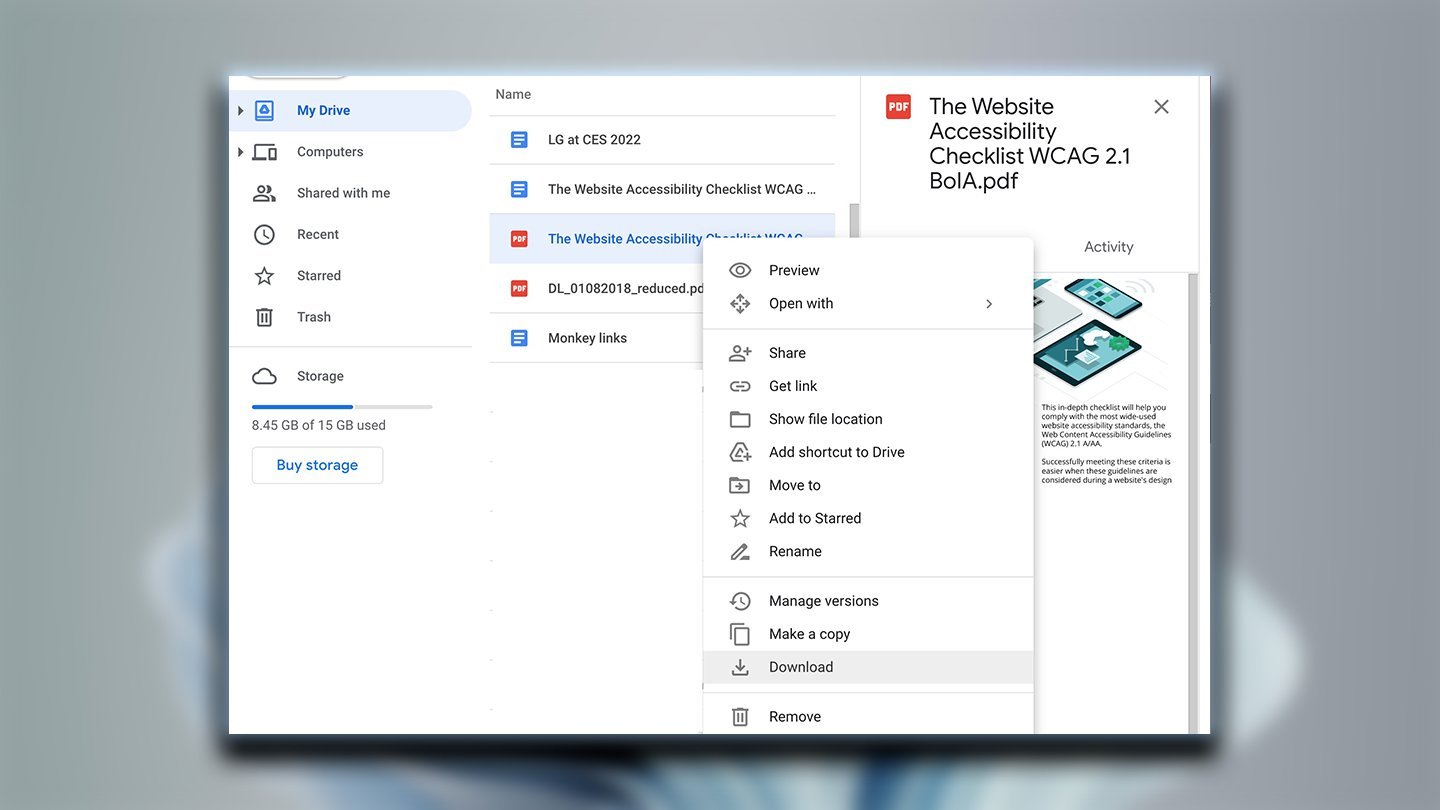The height and width of the screenshot is (810, 1440).
Task: Open My Drive in the sidebar
Action: [350, 110]
